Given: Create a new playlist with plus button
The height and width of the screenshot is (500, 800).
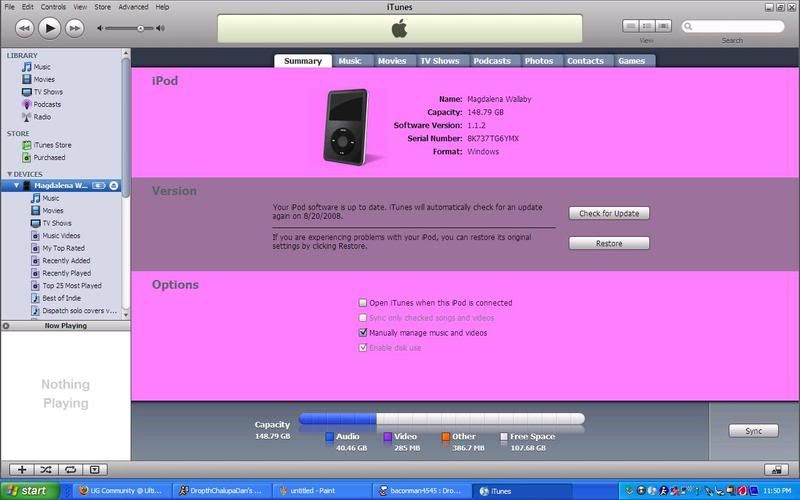Looking at the screenshot, I should pyautogui.click(x=22, y=469).
